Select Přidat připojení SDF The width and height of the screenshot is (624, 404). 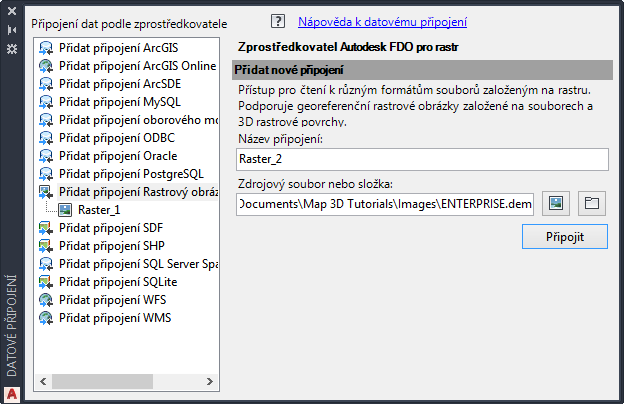[111, 228]
